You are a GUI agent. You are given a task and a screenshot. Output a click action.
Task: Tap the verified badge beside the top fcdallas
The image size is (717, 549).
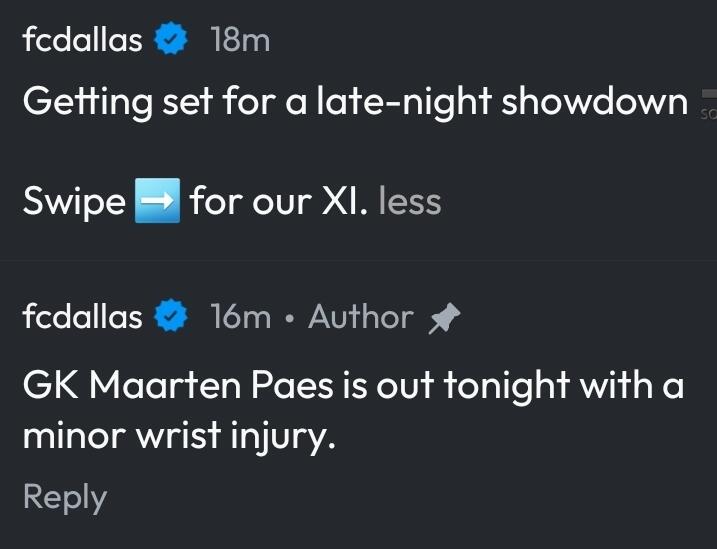pyautogui.click(x=172, y=41)
